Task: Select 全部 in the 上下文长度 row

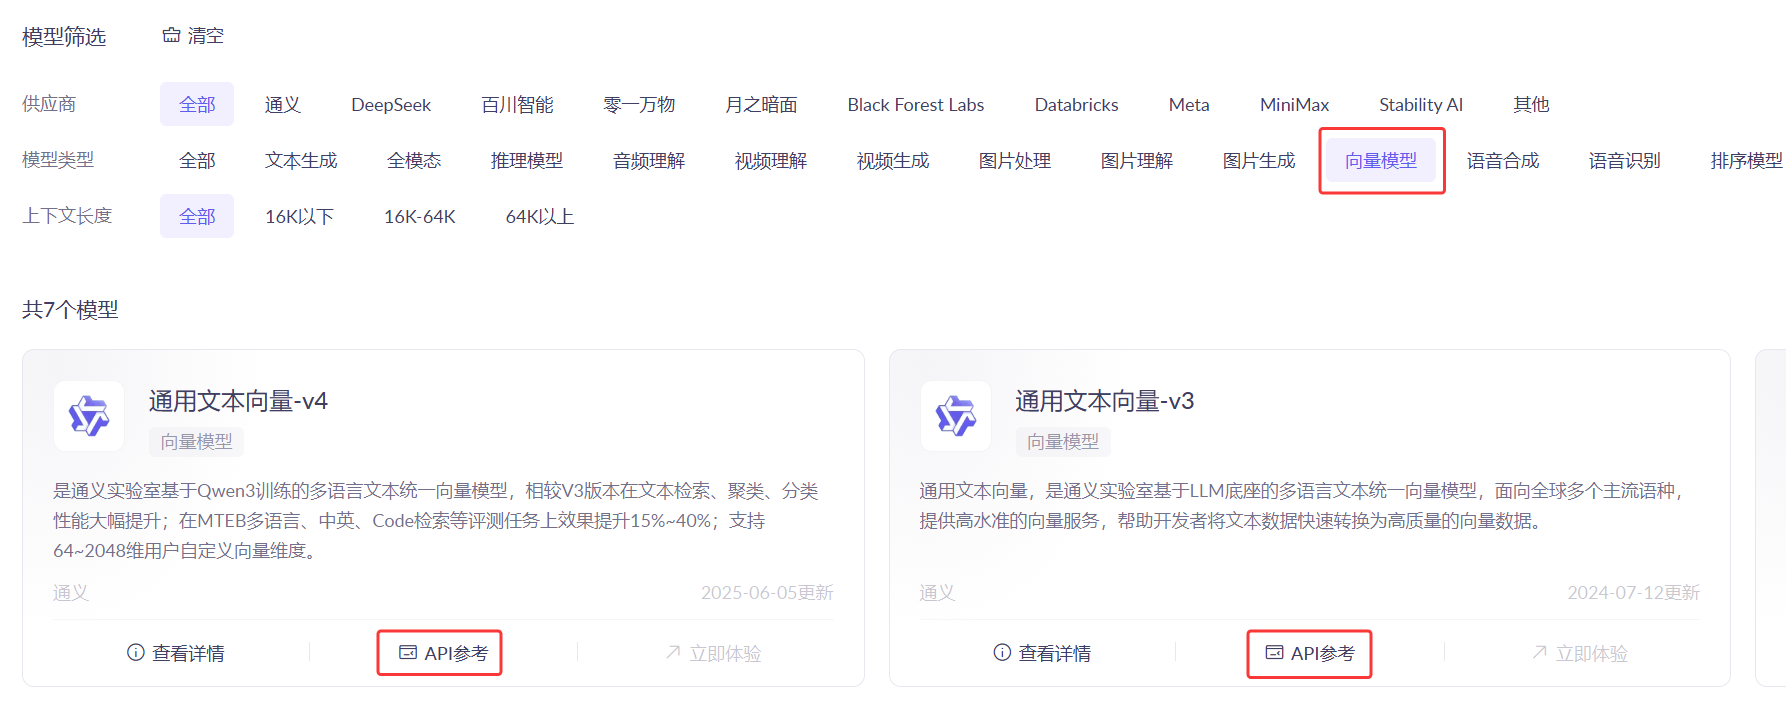Action: pyautogui.click(x=197, y=216)
